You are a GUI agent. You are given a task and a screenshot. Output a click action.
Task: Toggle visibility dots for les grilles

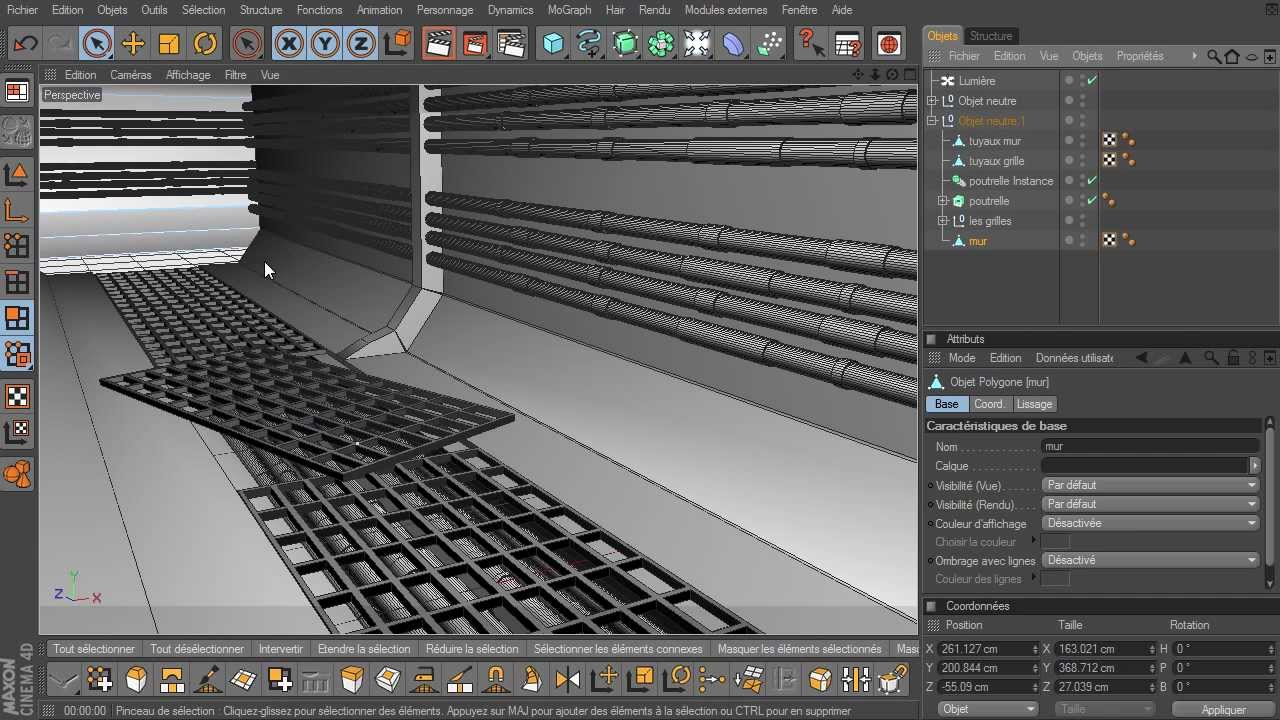1082,221
